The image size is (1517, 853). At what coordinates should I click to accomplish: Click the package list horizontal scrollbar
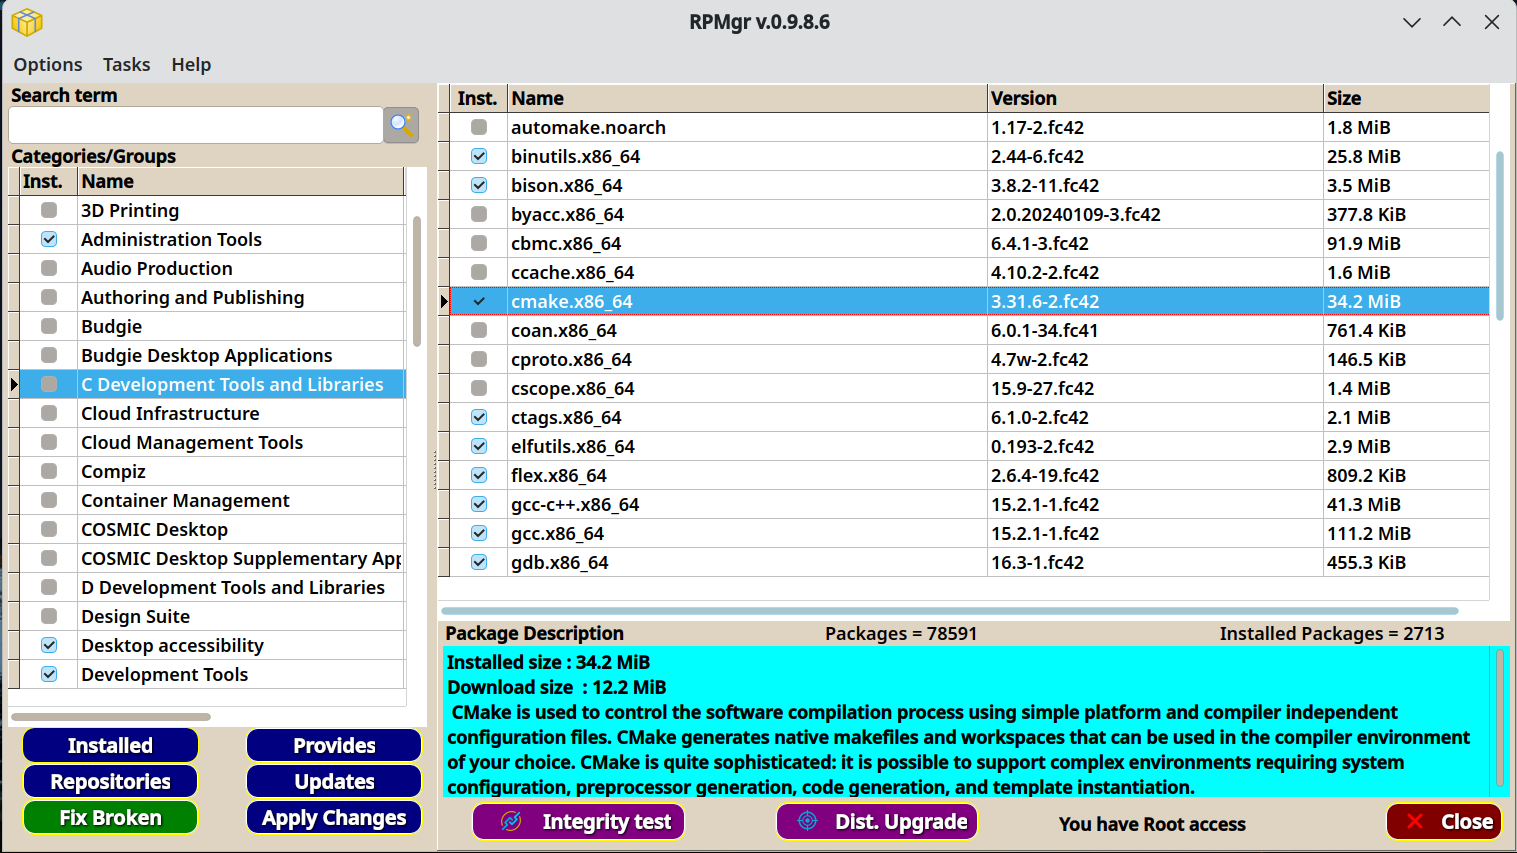949,610
